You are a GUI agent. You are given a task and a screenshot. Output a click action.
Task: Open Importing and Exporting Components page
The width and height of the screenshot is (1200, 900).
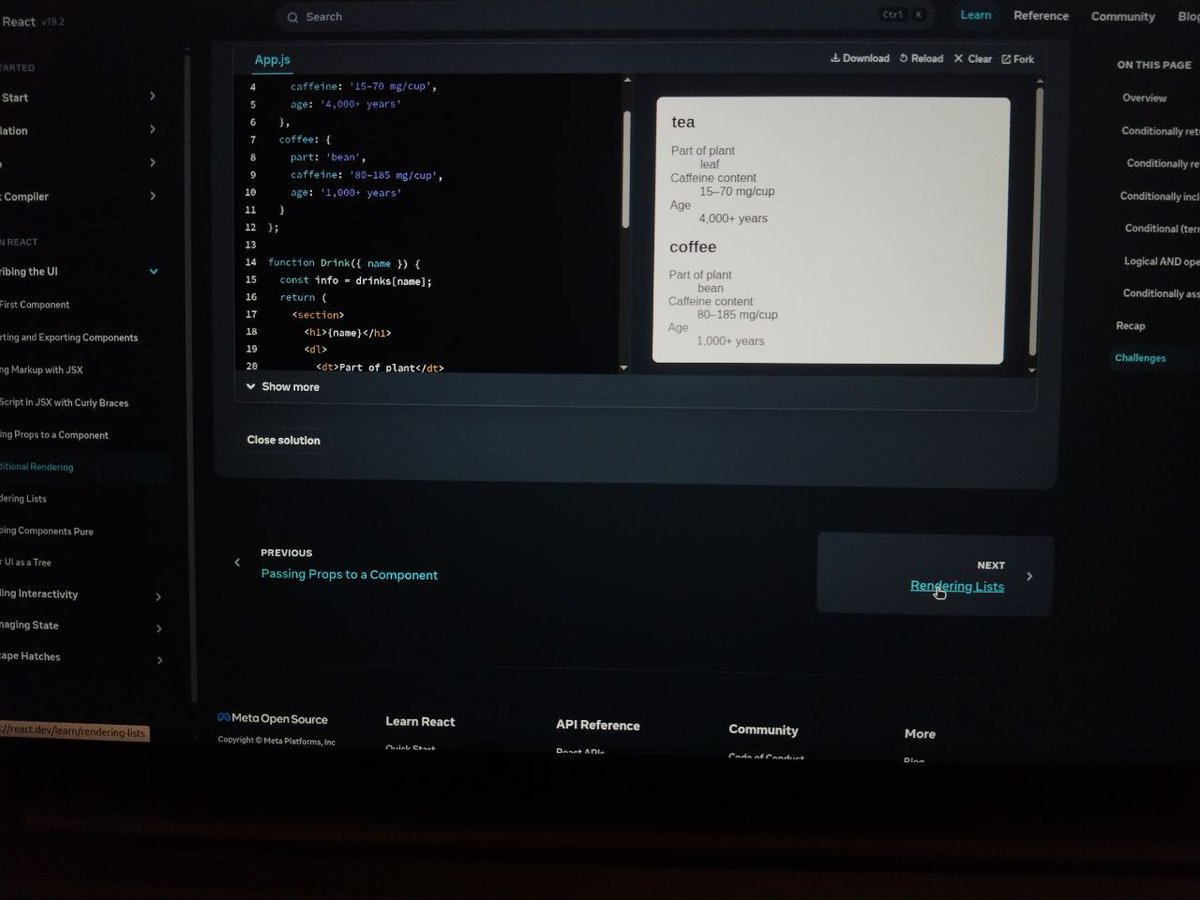point(69,338)
